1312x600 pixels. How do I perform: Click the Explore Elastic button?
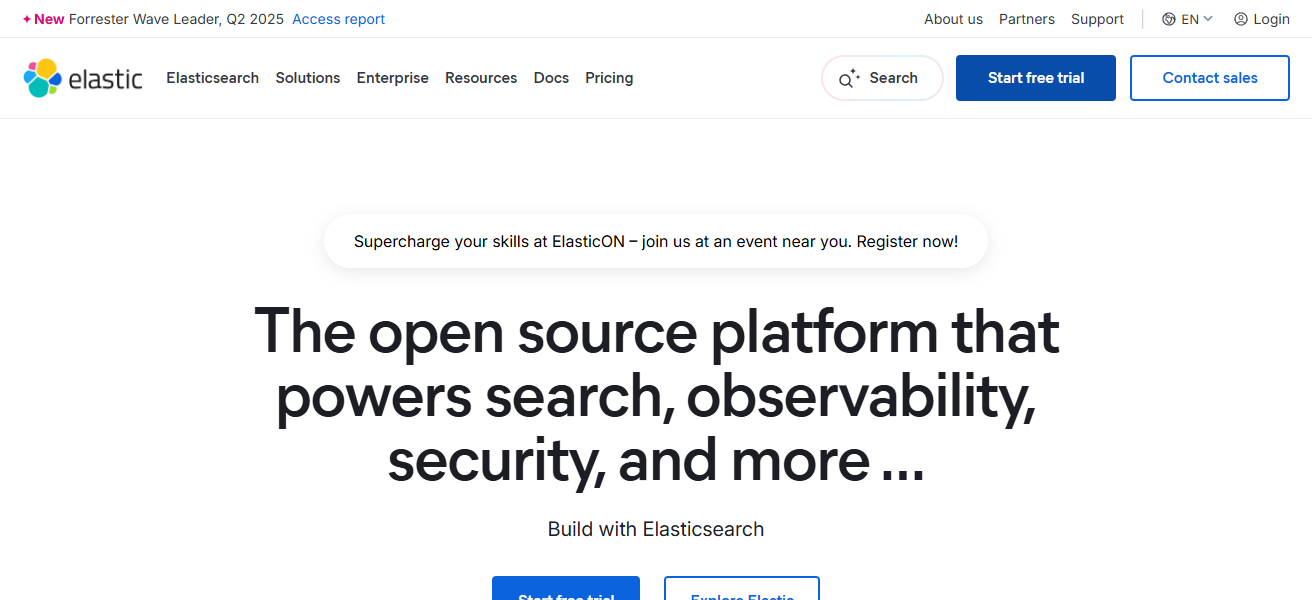tap(741, 594)
